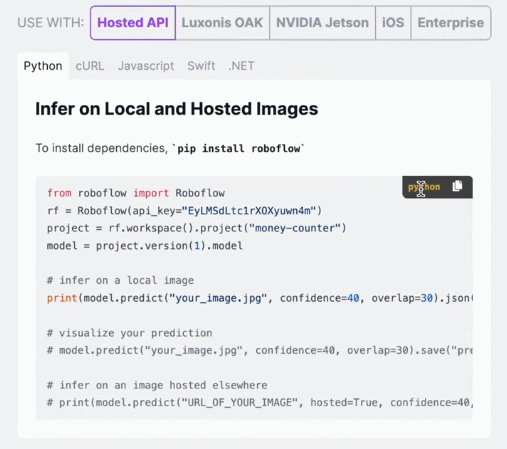507x449 pixels.
Task: Click the "money-counter" project string
Action: [295, 228]
